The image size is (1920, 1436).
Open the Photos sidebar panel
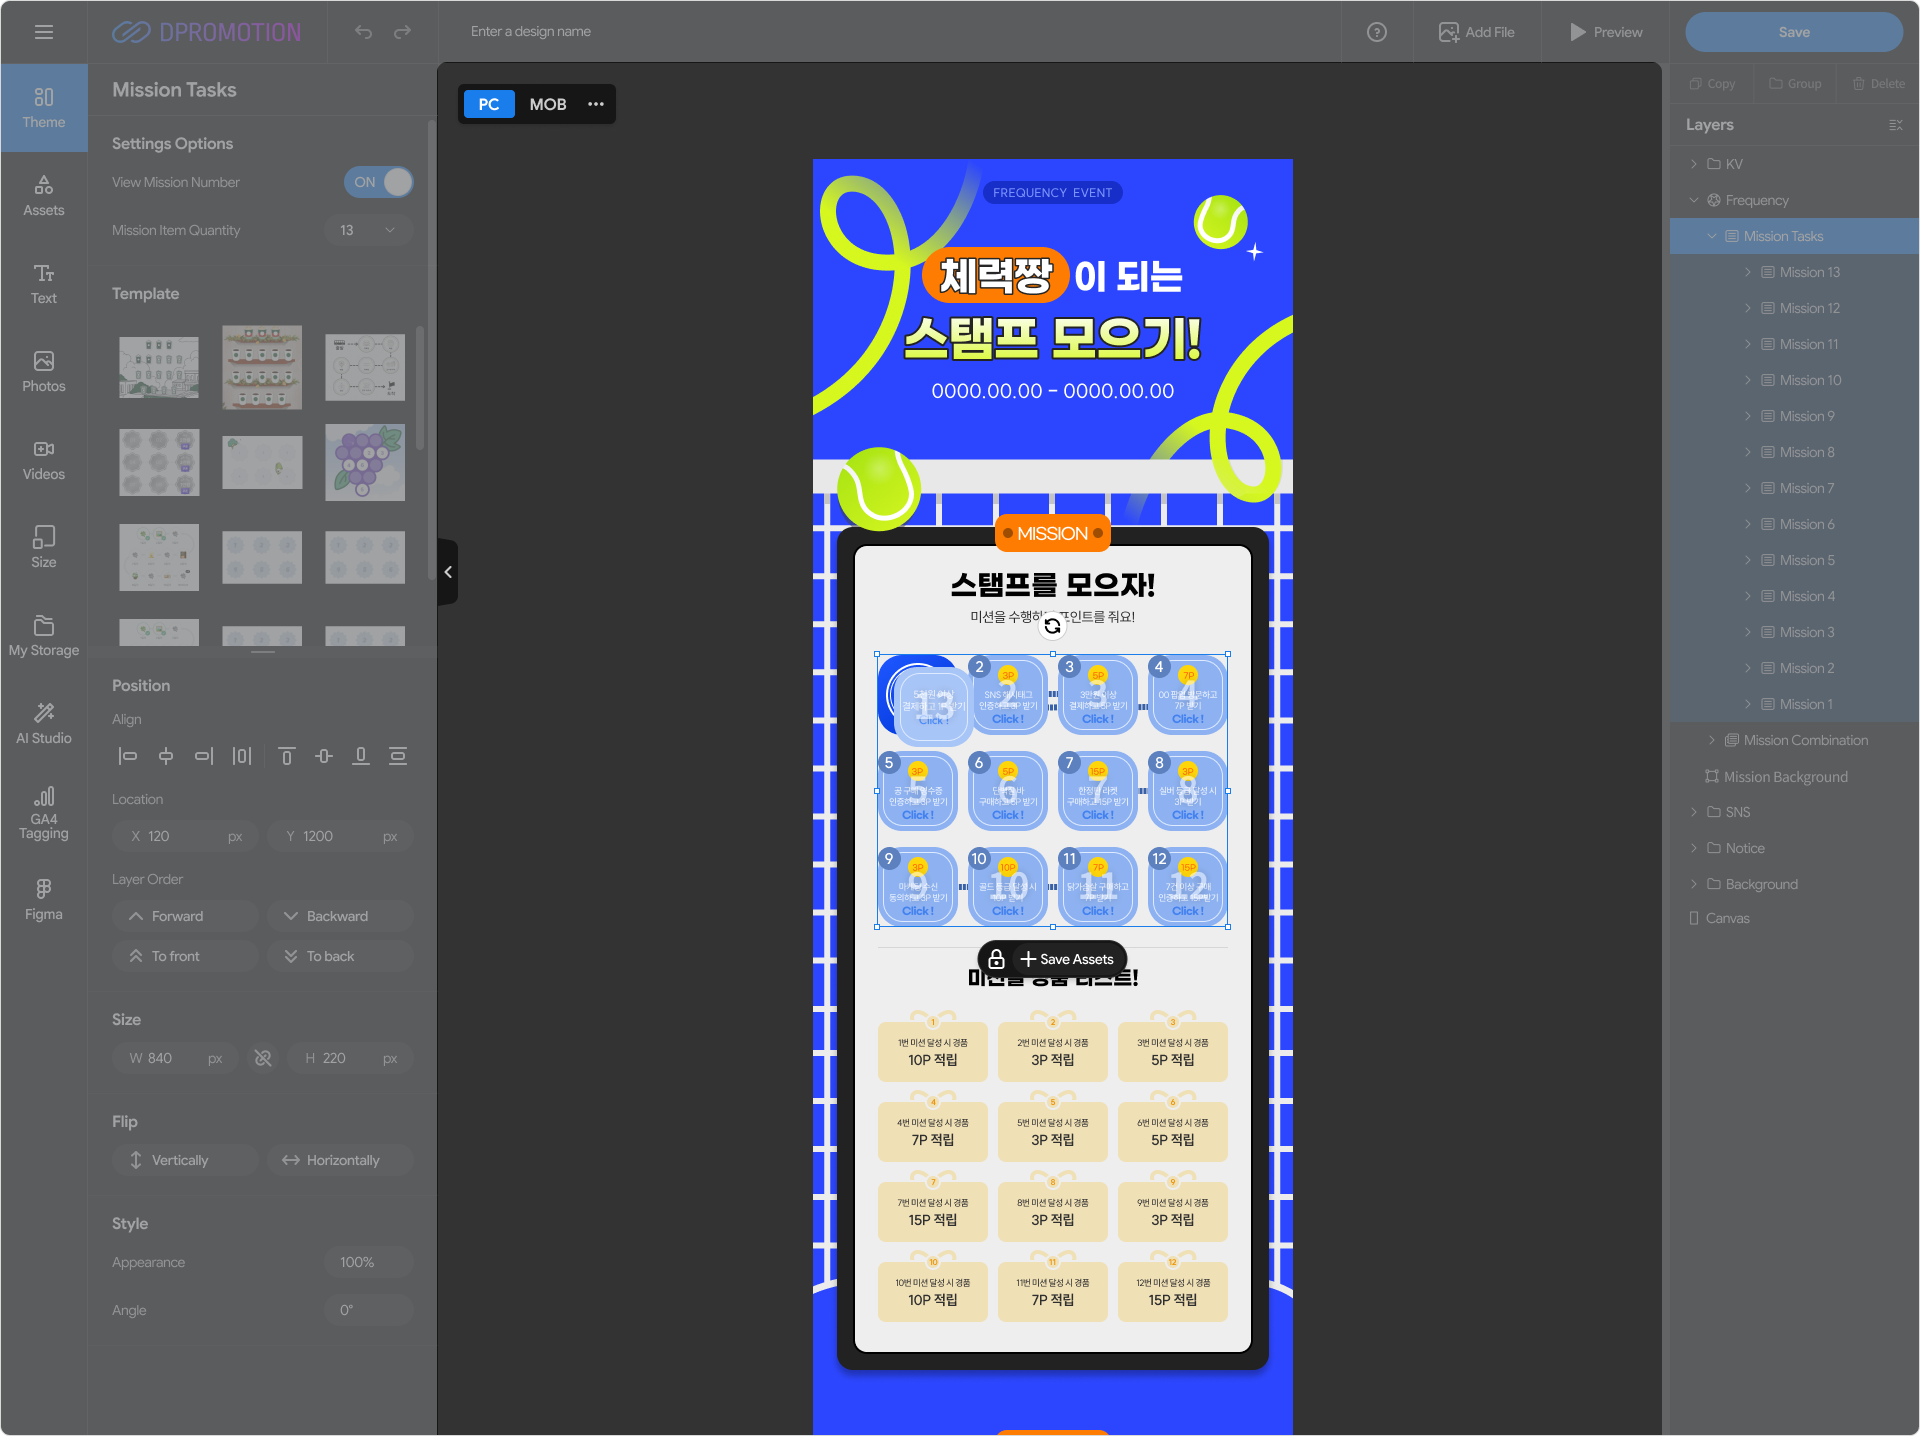click(x=44, y=372)
